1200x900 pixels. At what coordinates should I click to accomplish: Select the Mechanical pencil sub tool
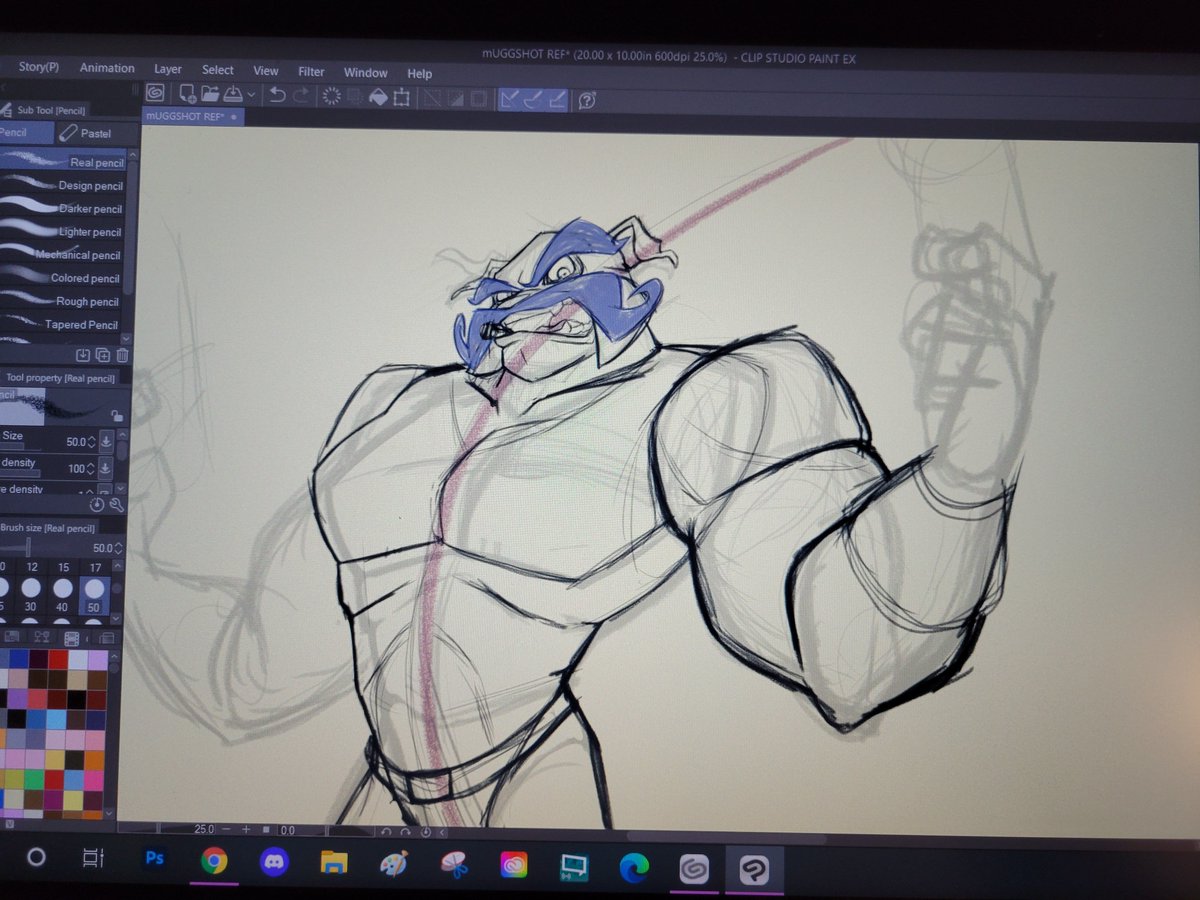pos(63,254)
